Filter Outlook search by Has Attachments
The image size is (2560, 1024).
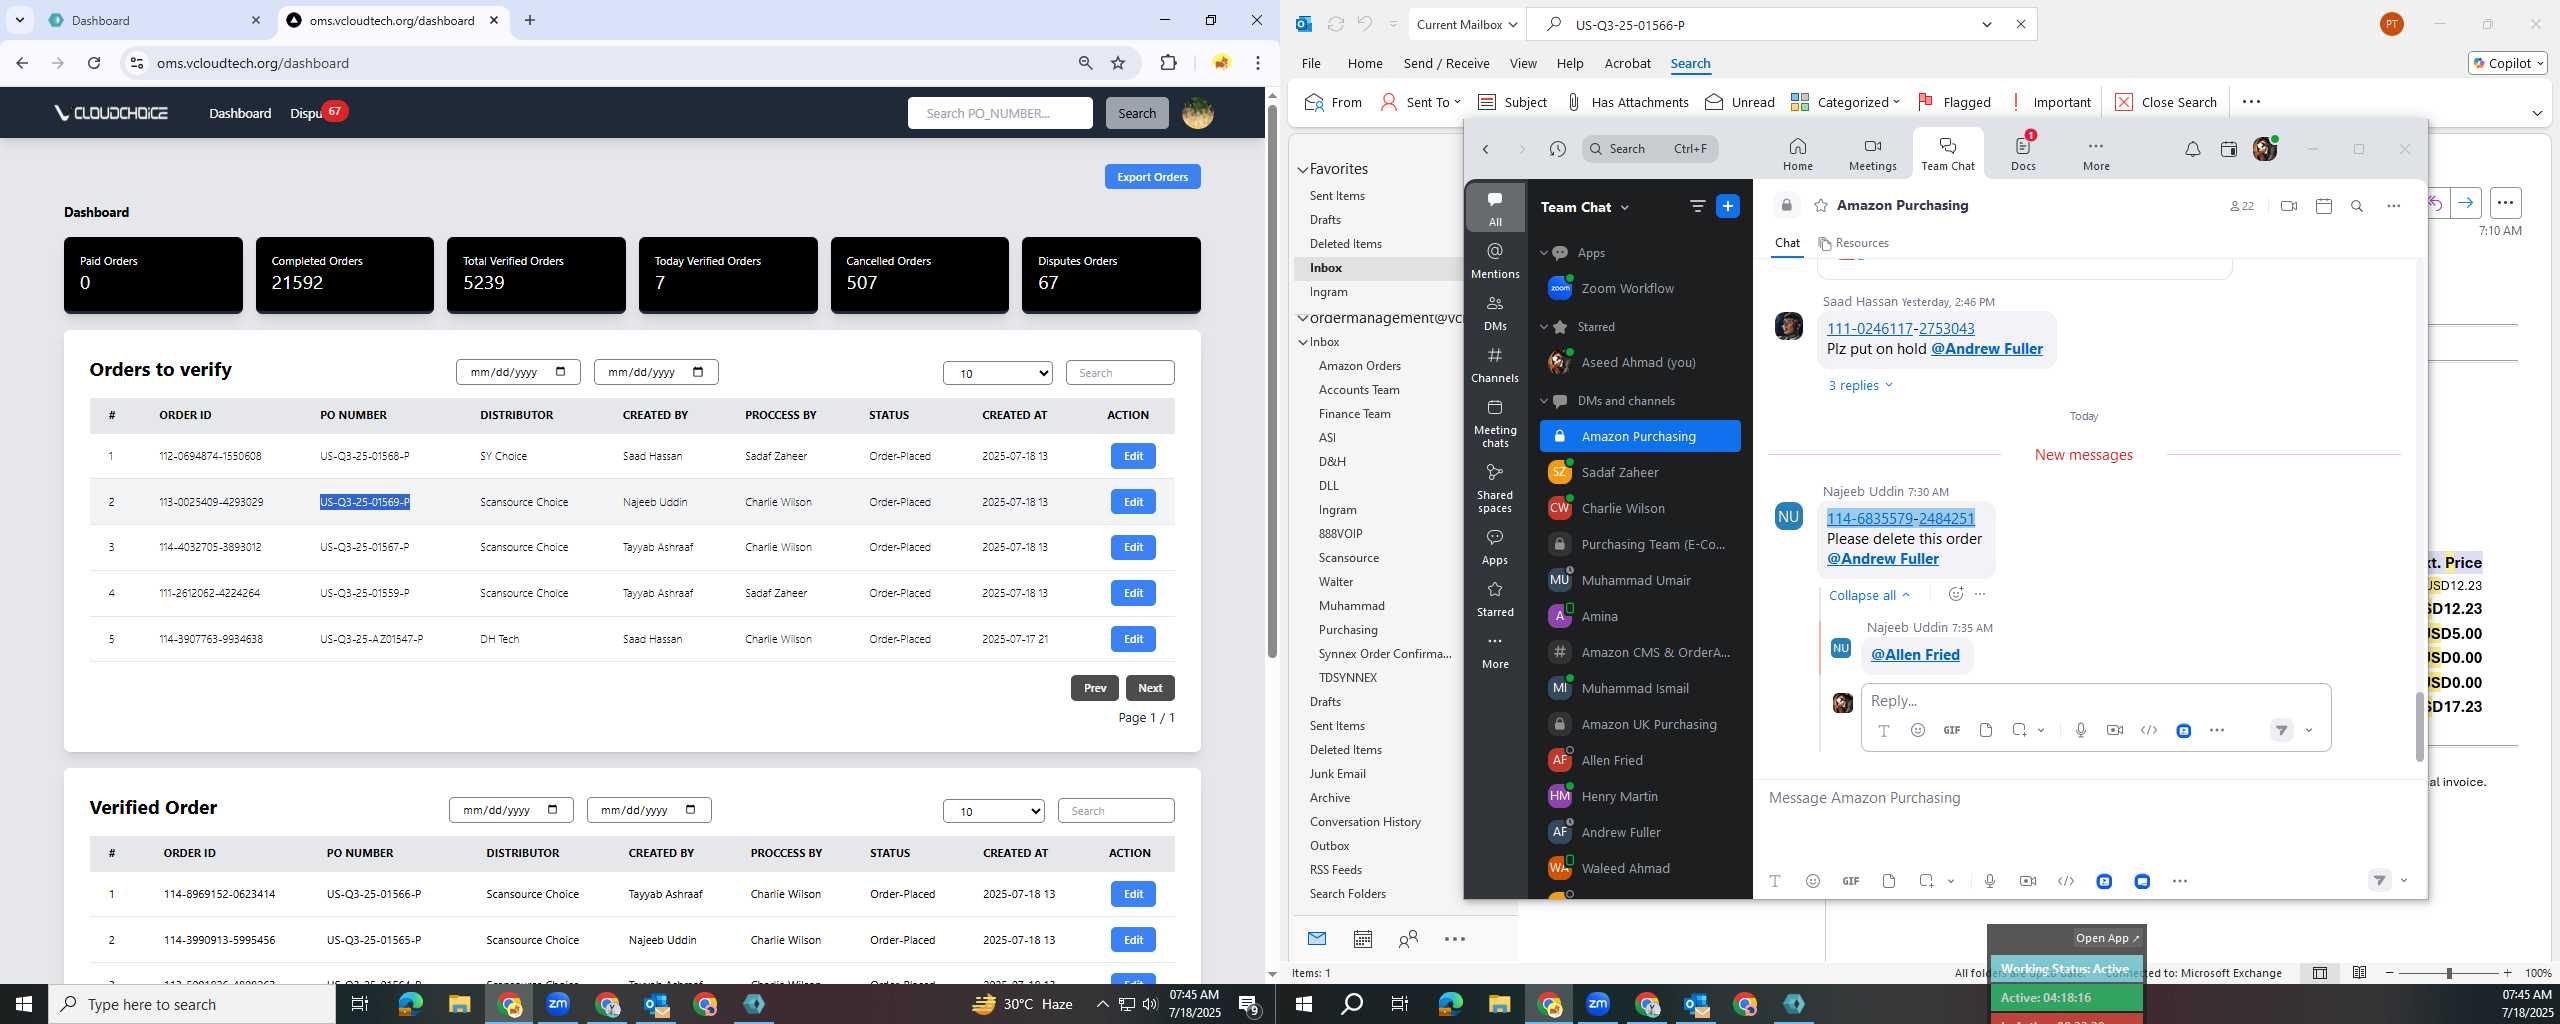[x=1627, y=102]
